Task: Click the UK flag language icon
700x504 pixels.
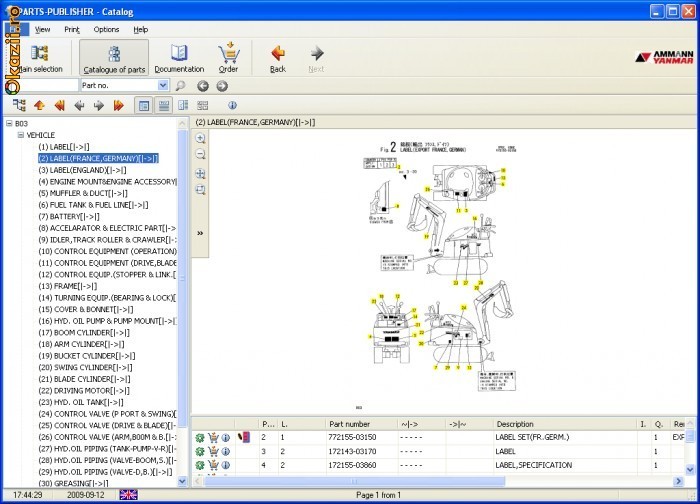Action: [128, 495]
